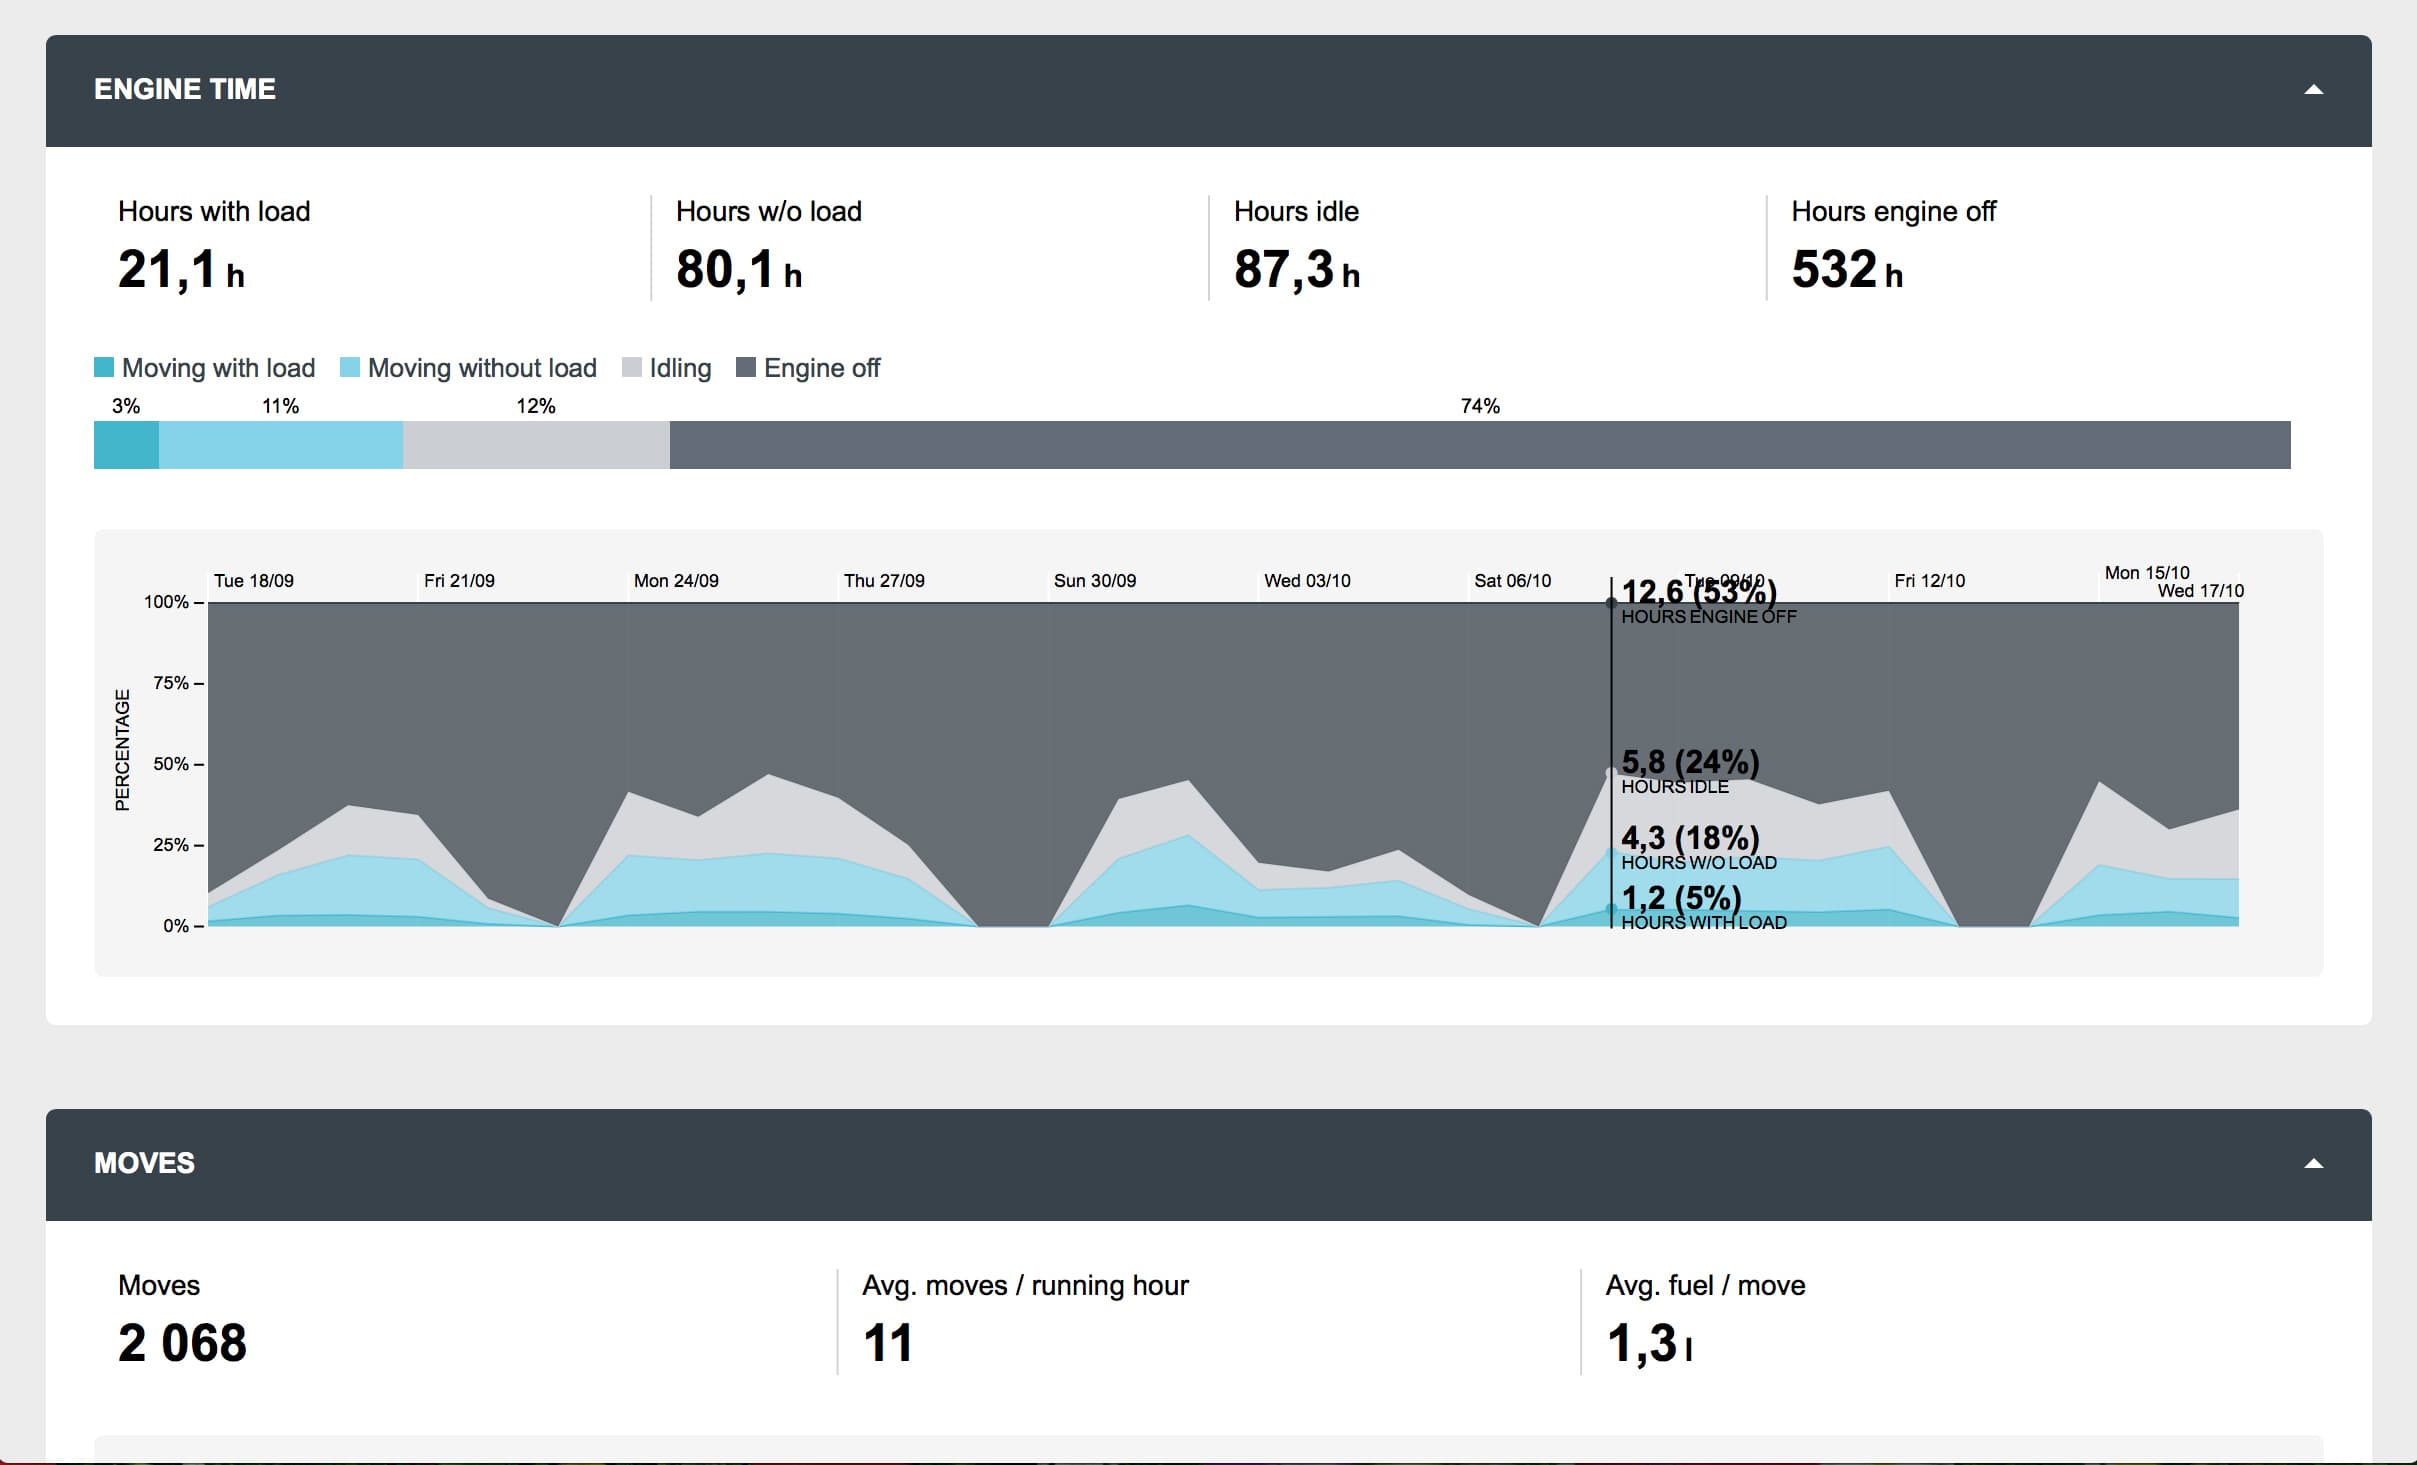
Task: Click the 74% engine off bar segment
Action: click(x=1480, y=445)
